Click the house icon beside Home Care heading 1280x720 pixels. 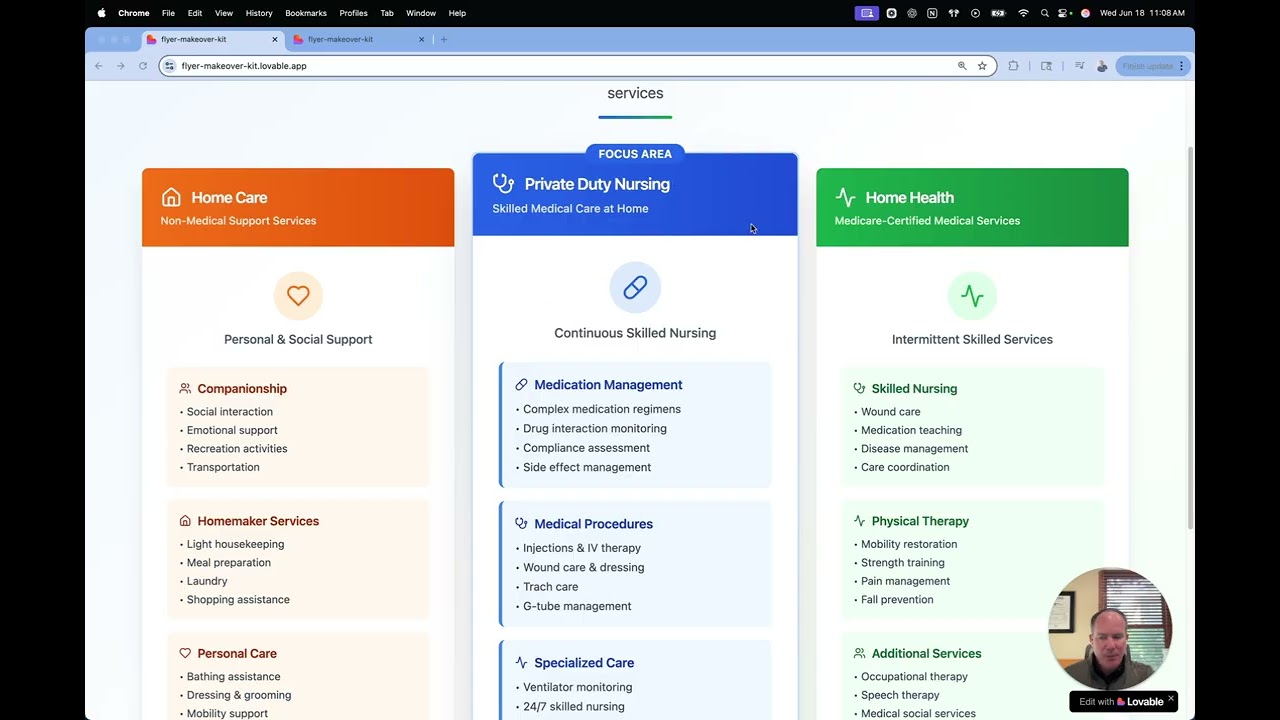pyautogui.click(x=171, y=197)
